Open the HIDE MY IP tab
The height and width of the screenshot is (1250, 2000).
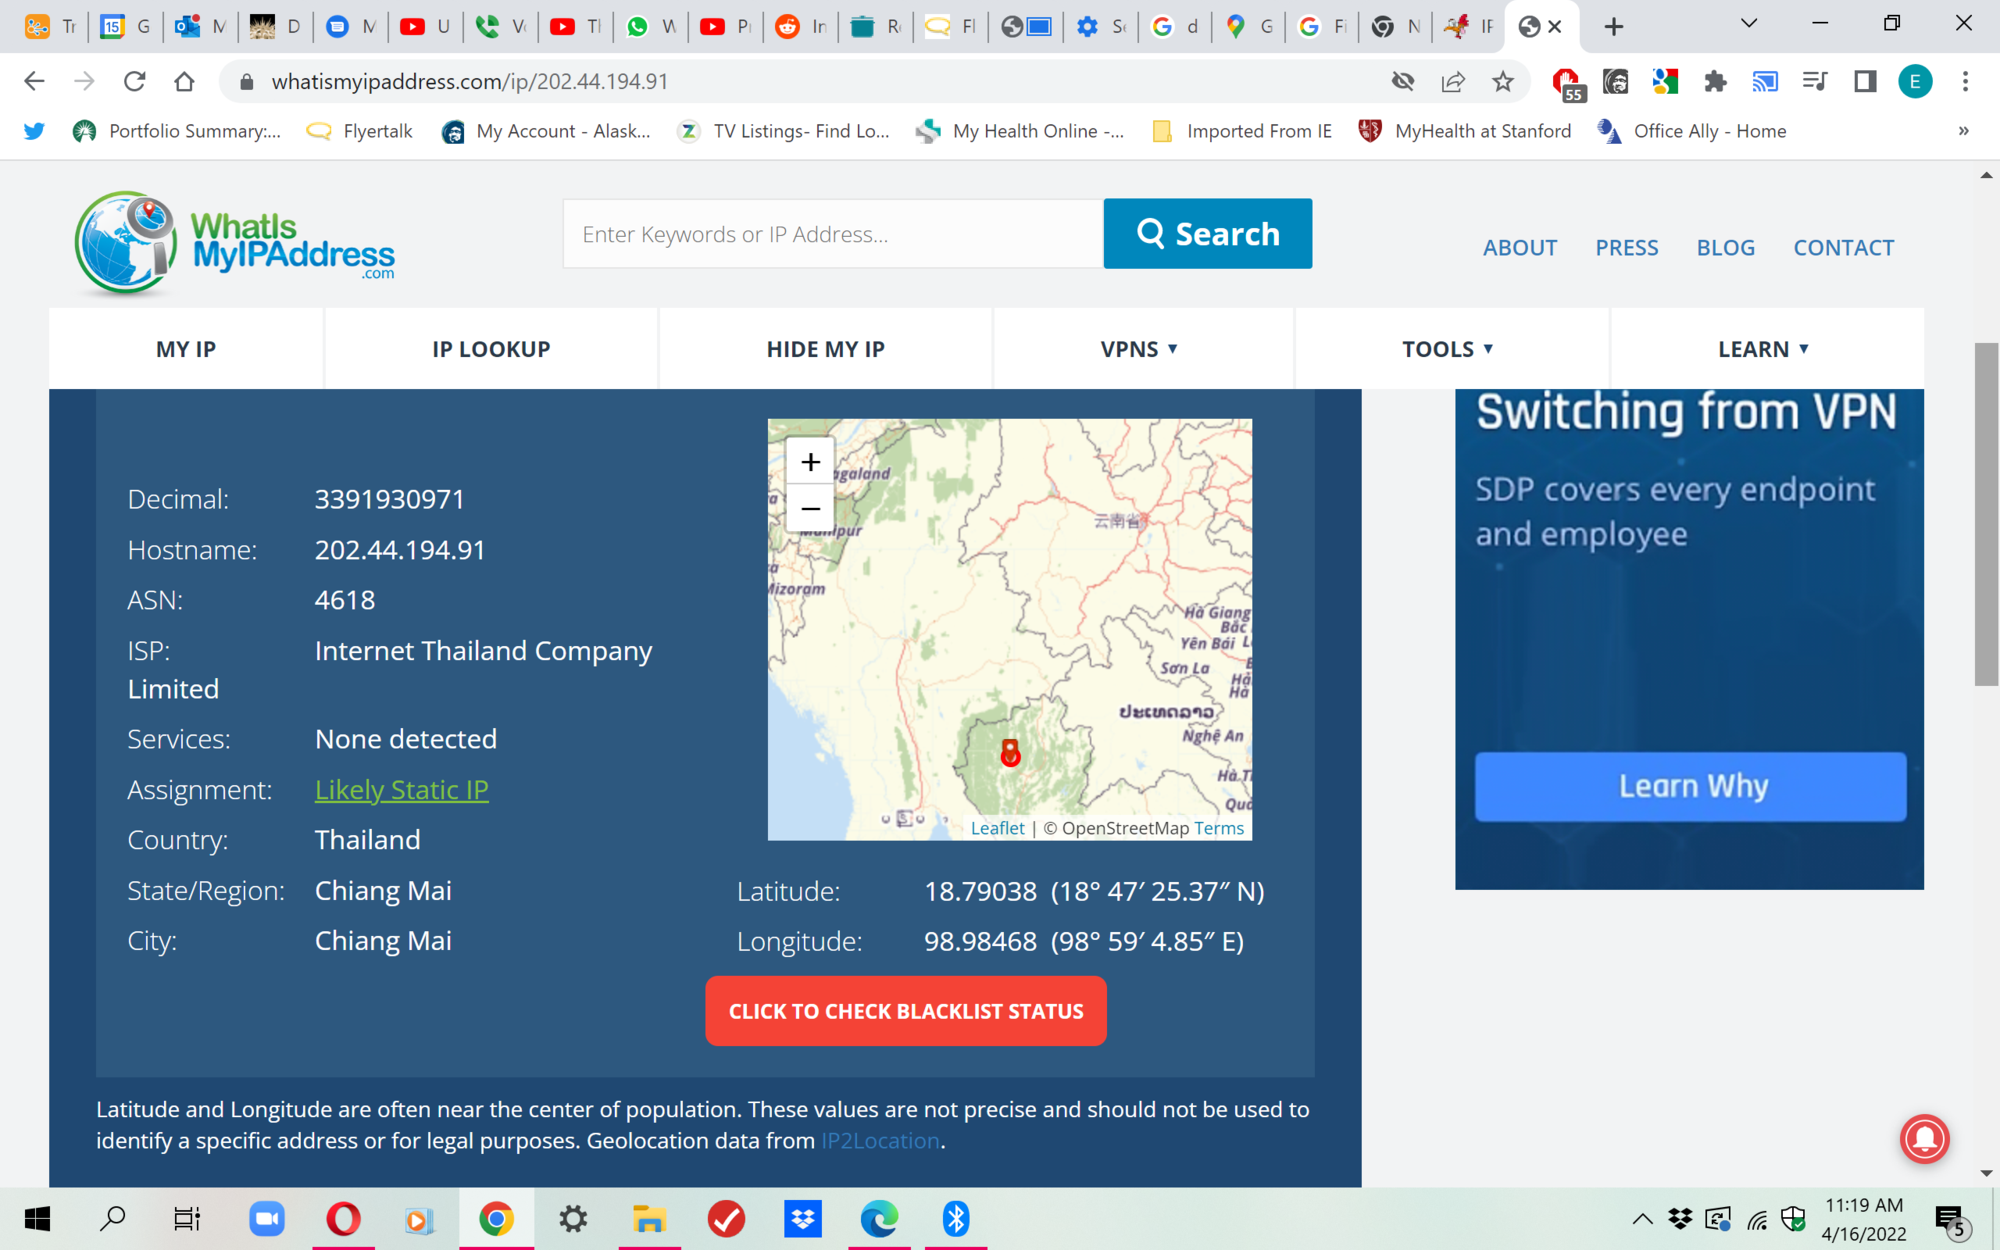(825, 349)
